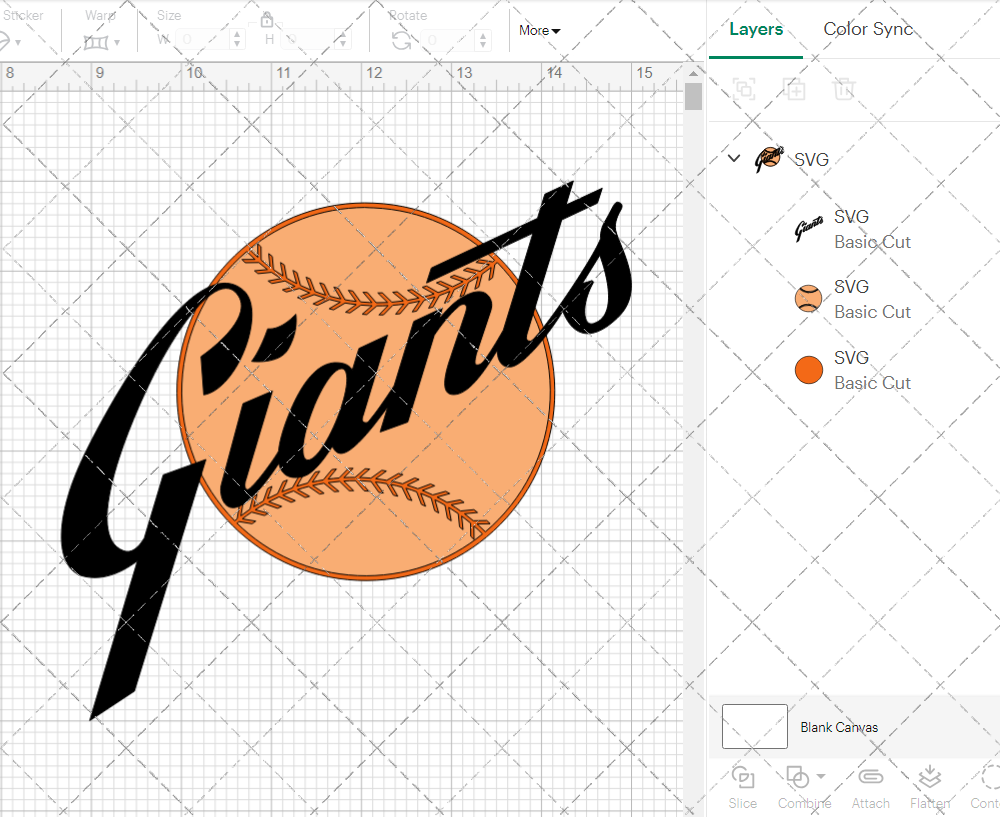Click the Warp tool icon
The height and width of the screenshot is (817, 1000).
pyautogui.click(x=96, y=42)
